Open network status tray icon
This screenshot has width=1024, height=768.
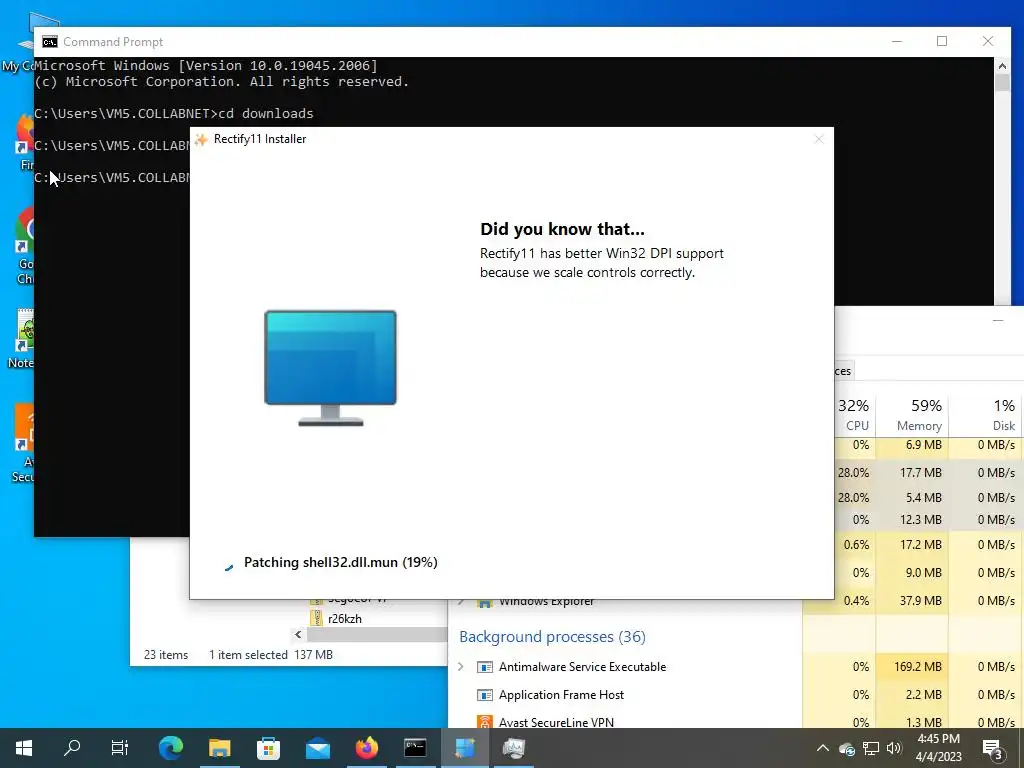871,748
